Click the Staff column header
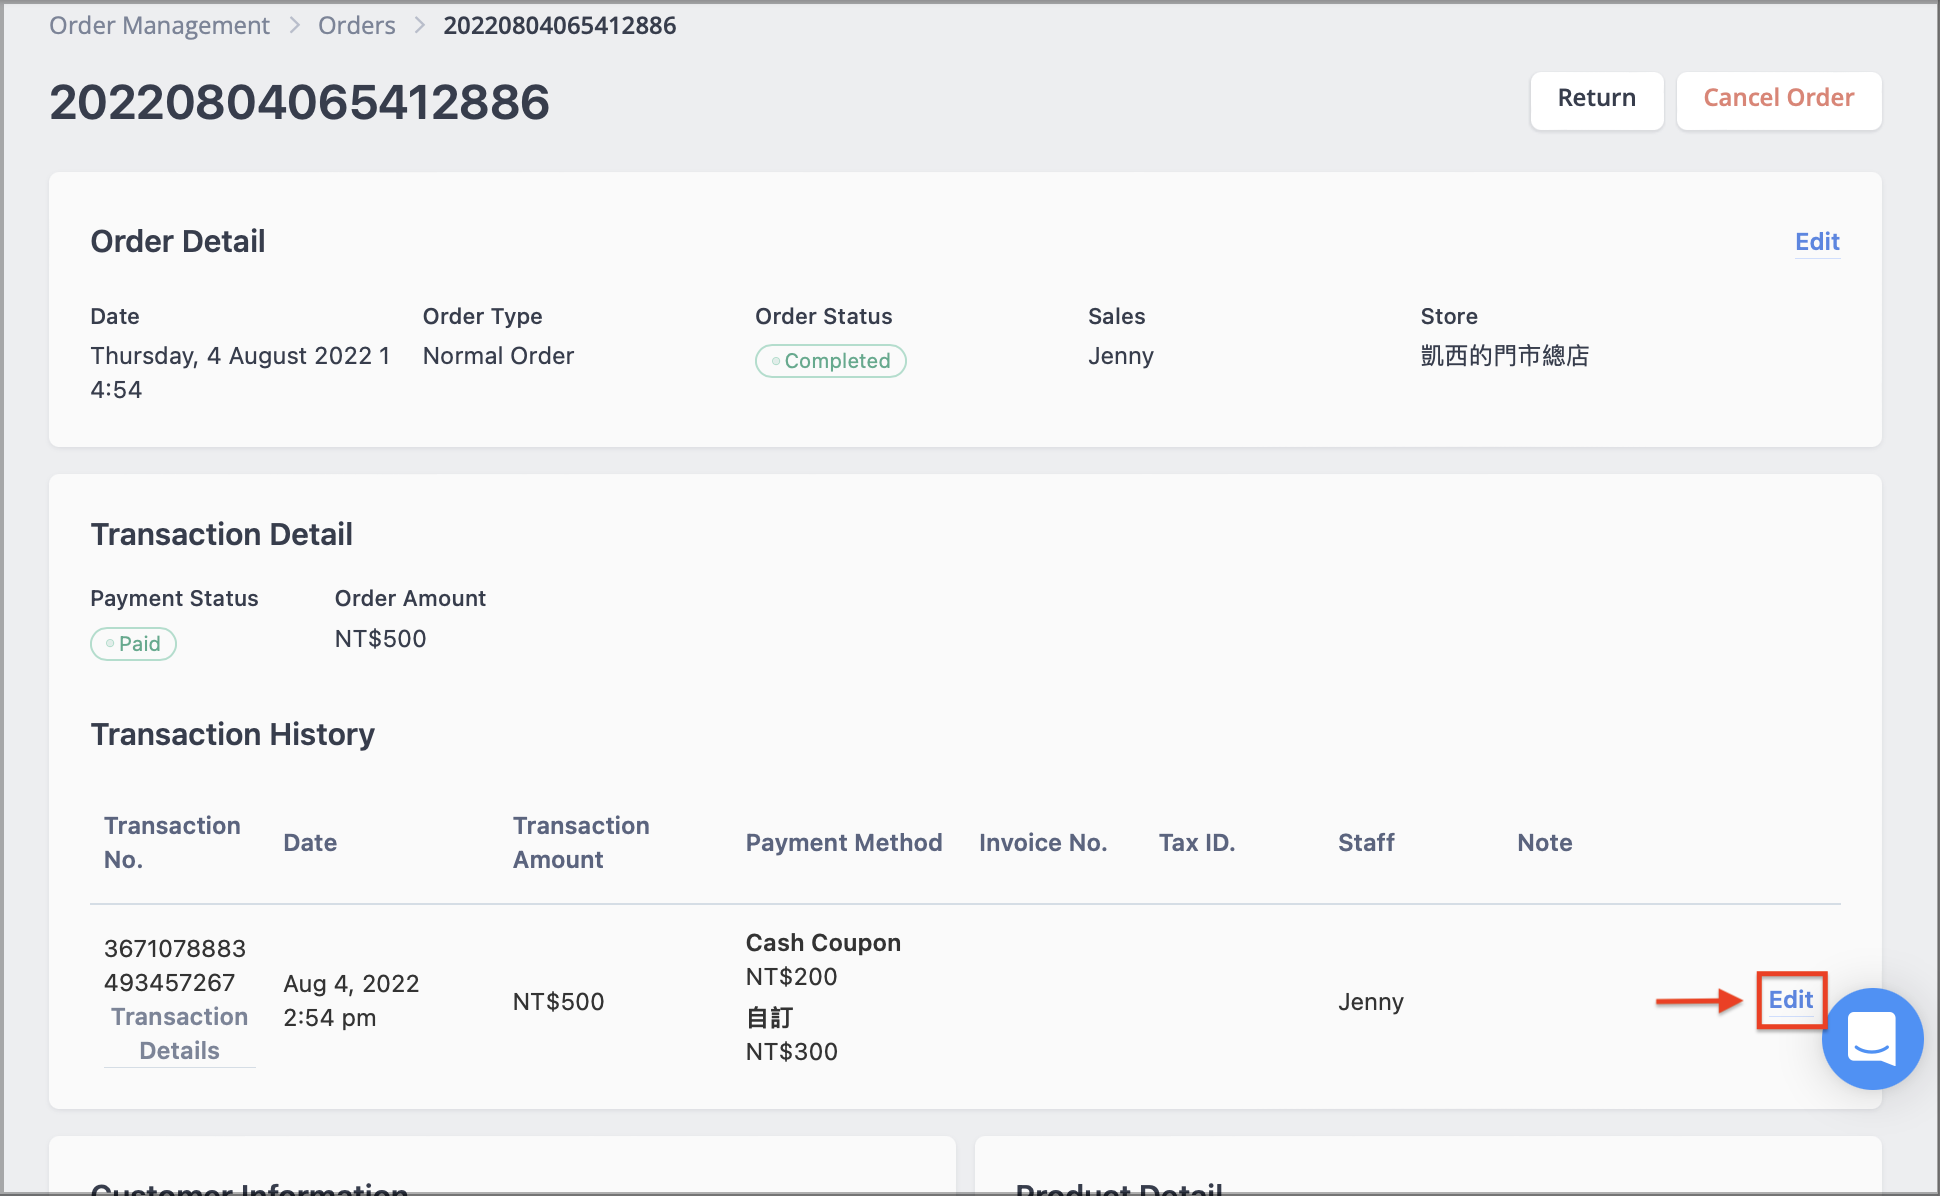 tap(1366, 843)
